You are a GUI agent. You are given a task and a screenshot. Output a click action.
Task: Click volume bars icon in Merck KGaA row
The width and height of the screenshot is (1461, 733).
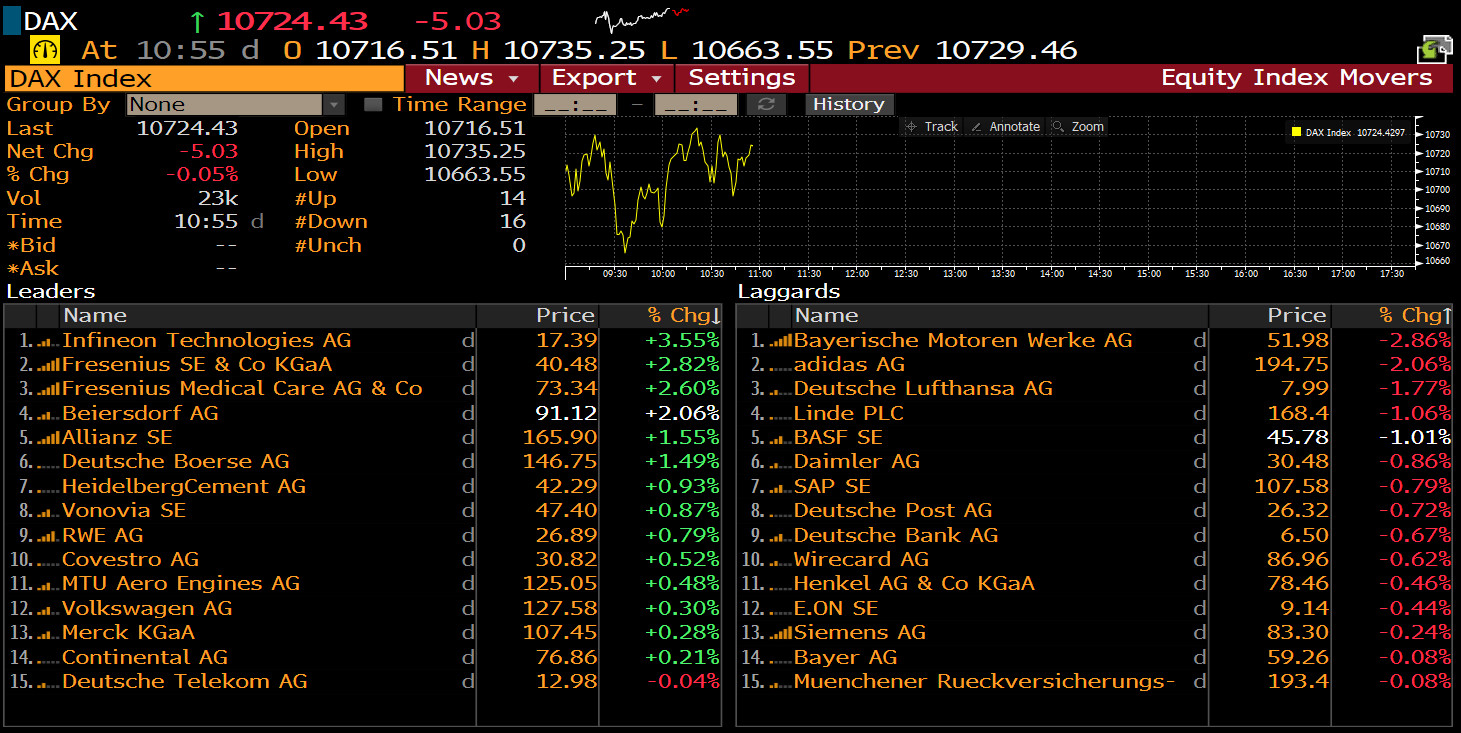49,633
